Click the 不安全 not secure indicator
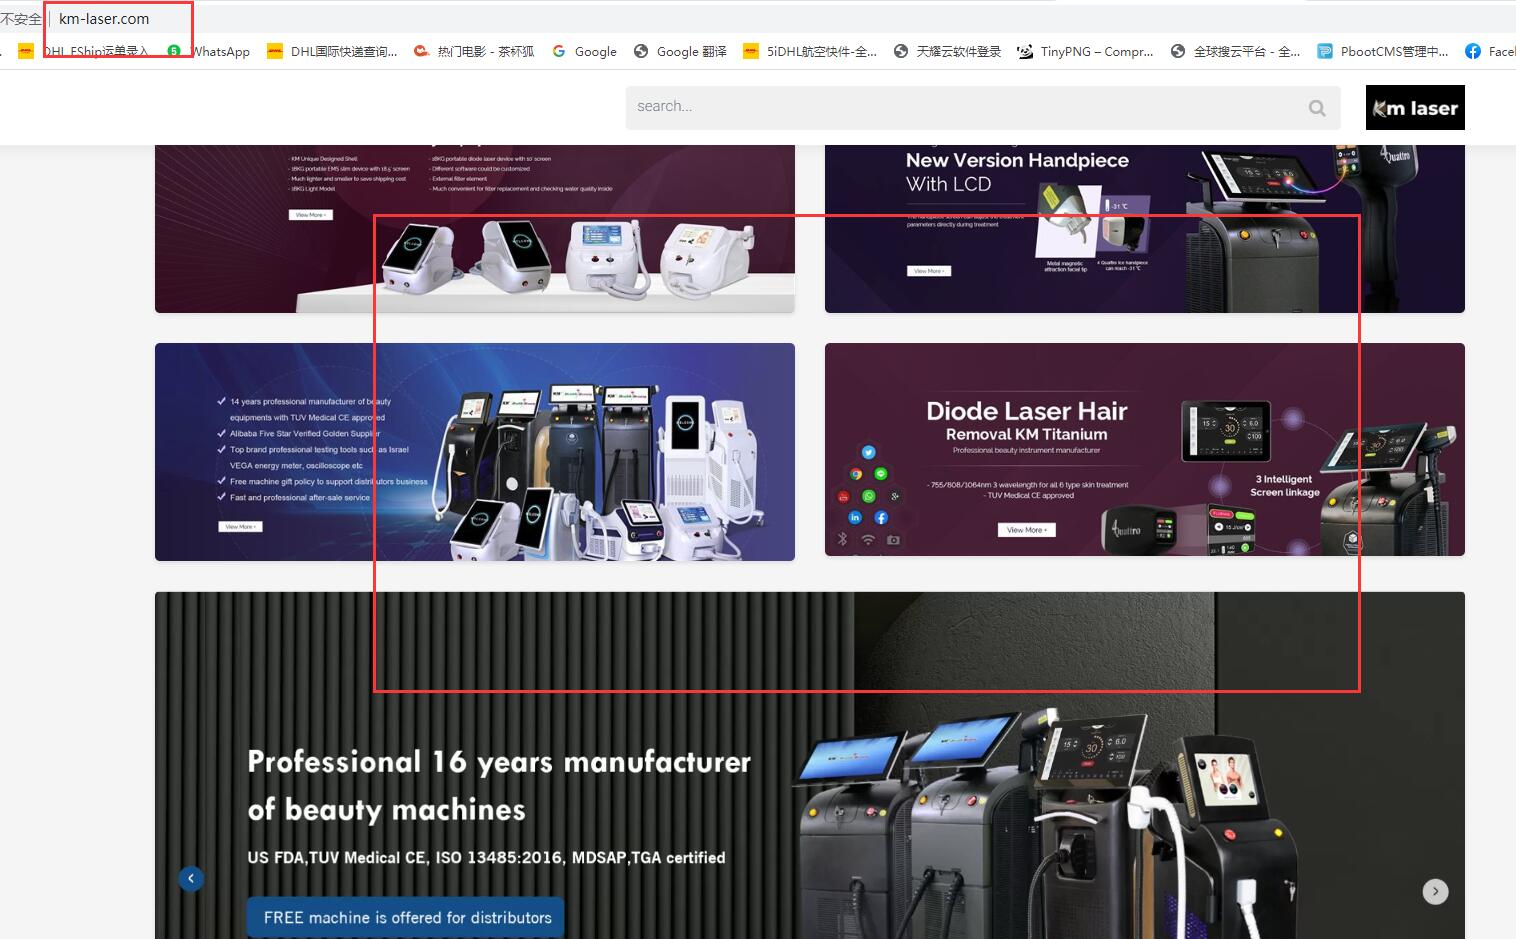 [20, 19]
